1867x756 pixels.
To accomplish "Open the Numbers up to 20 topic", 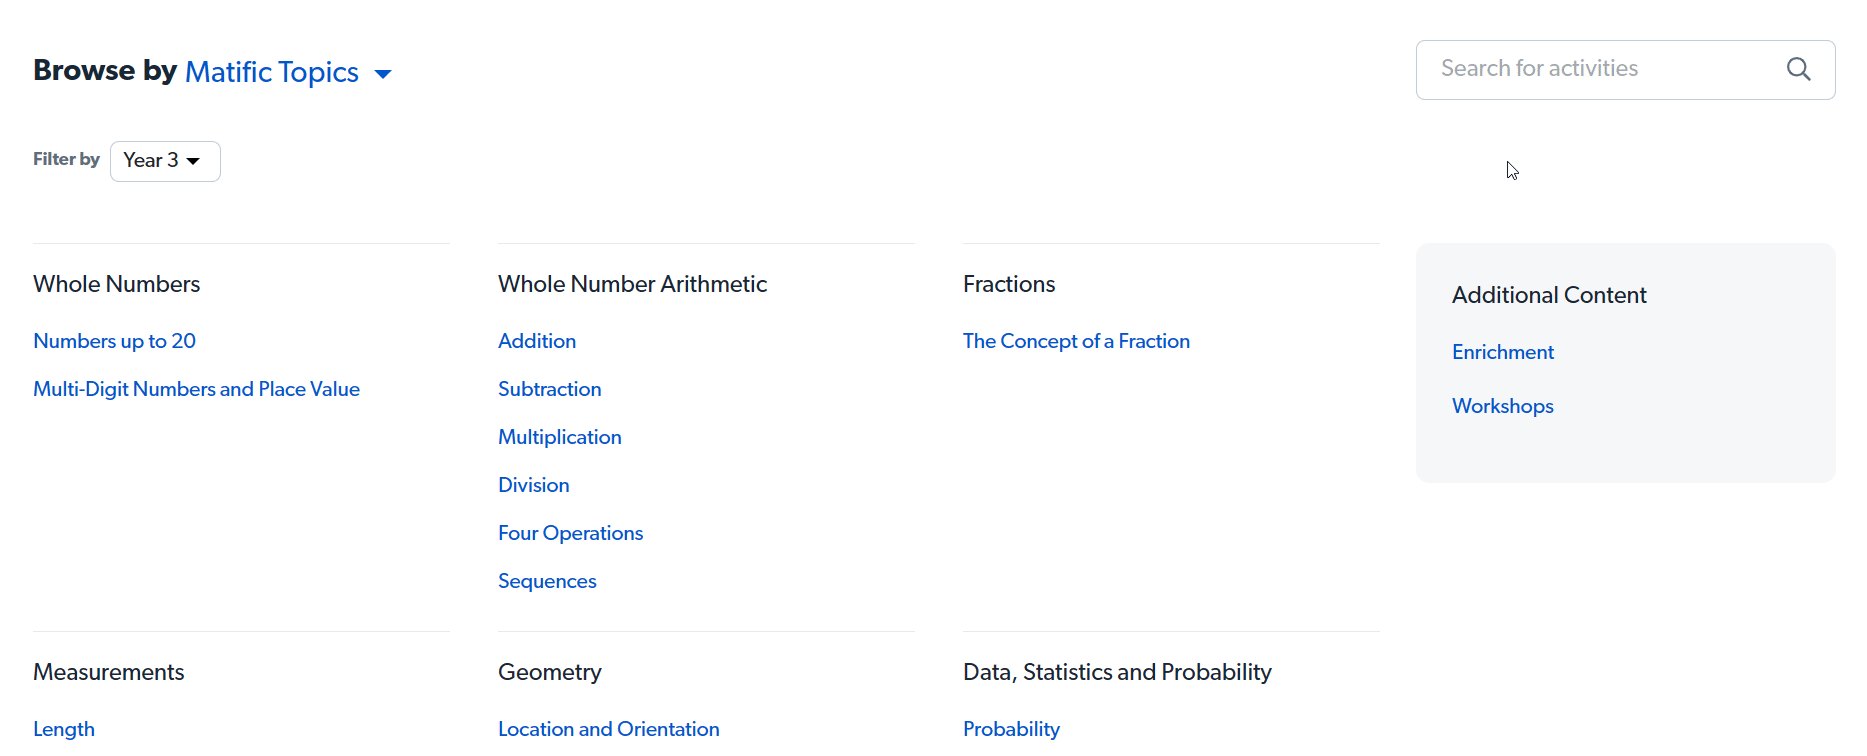I will click(114, 341).
